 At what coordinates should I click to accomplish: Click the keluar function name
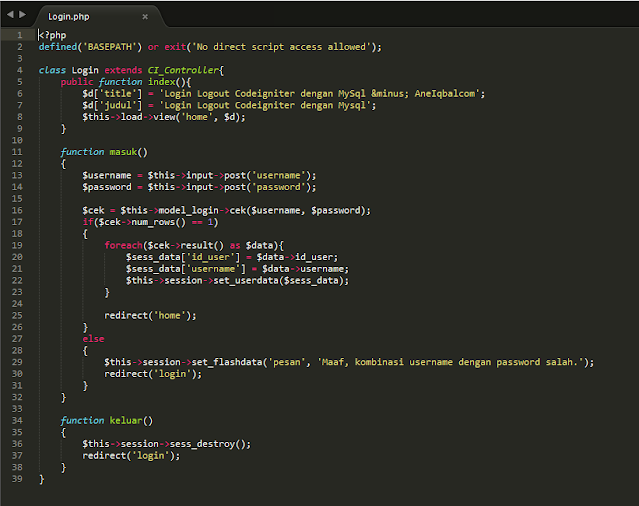pyautogui.click(x=126, y=420)
